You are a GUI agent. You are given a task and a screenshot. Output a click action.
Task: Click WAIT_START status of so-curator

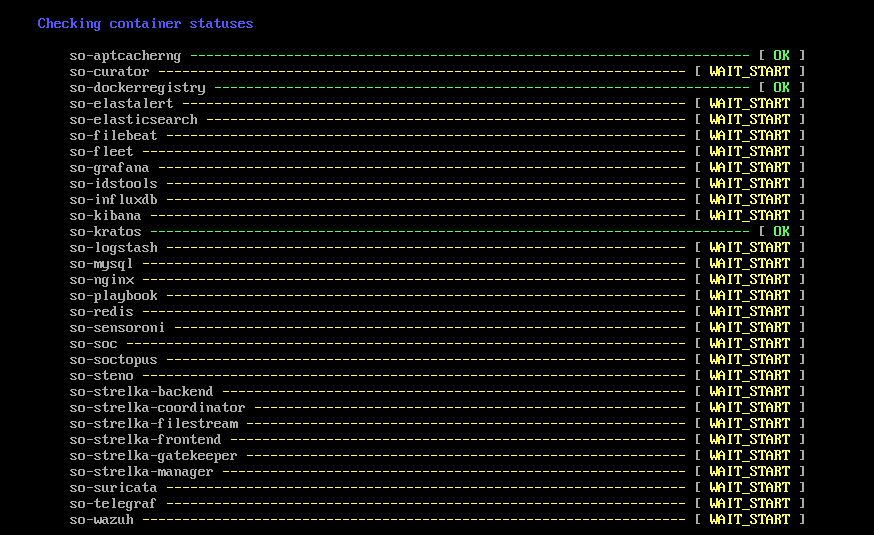[749, 72]
